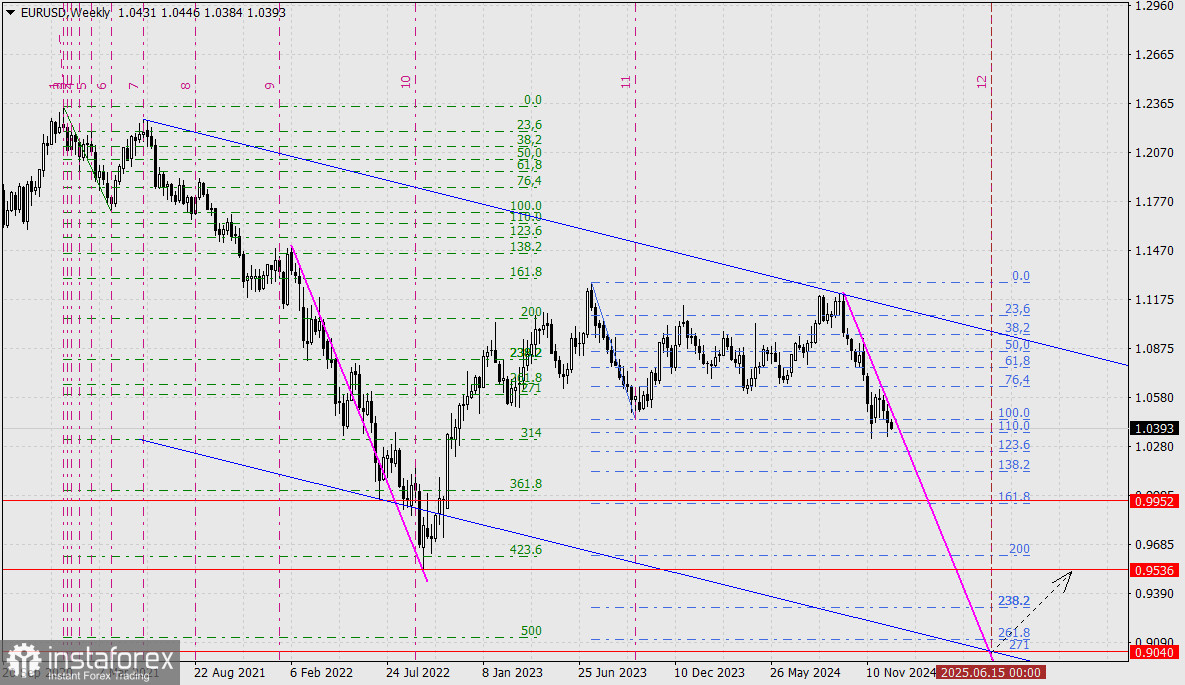Click Fibonacci time zone marker 12
The image size is (1185, 685).
click(982, 81)
